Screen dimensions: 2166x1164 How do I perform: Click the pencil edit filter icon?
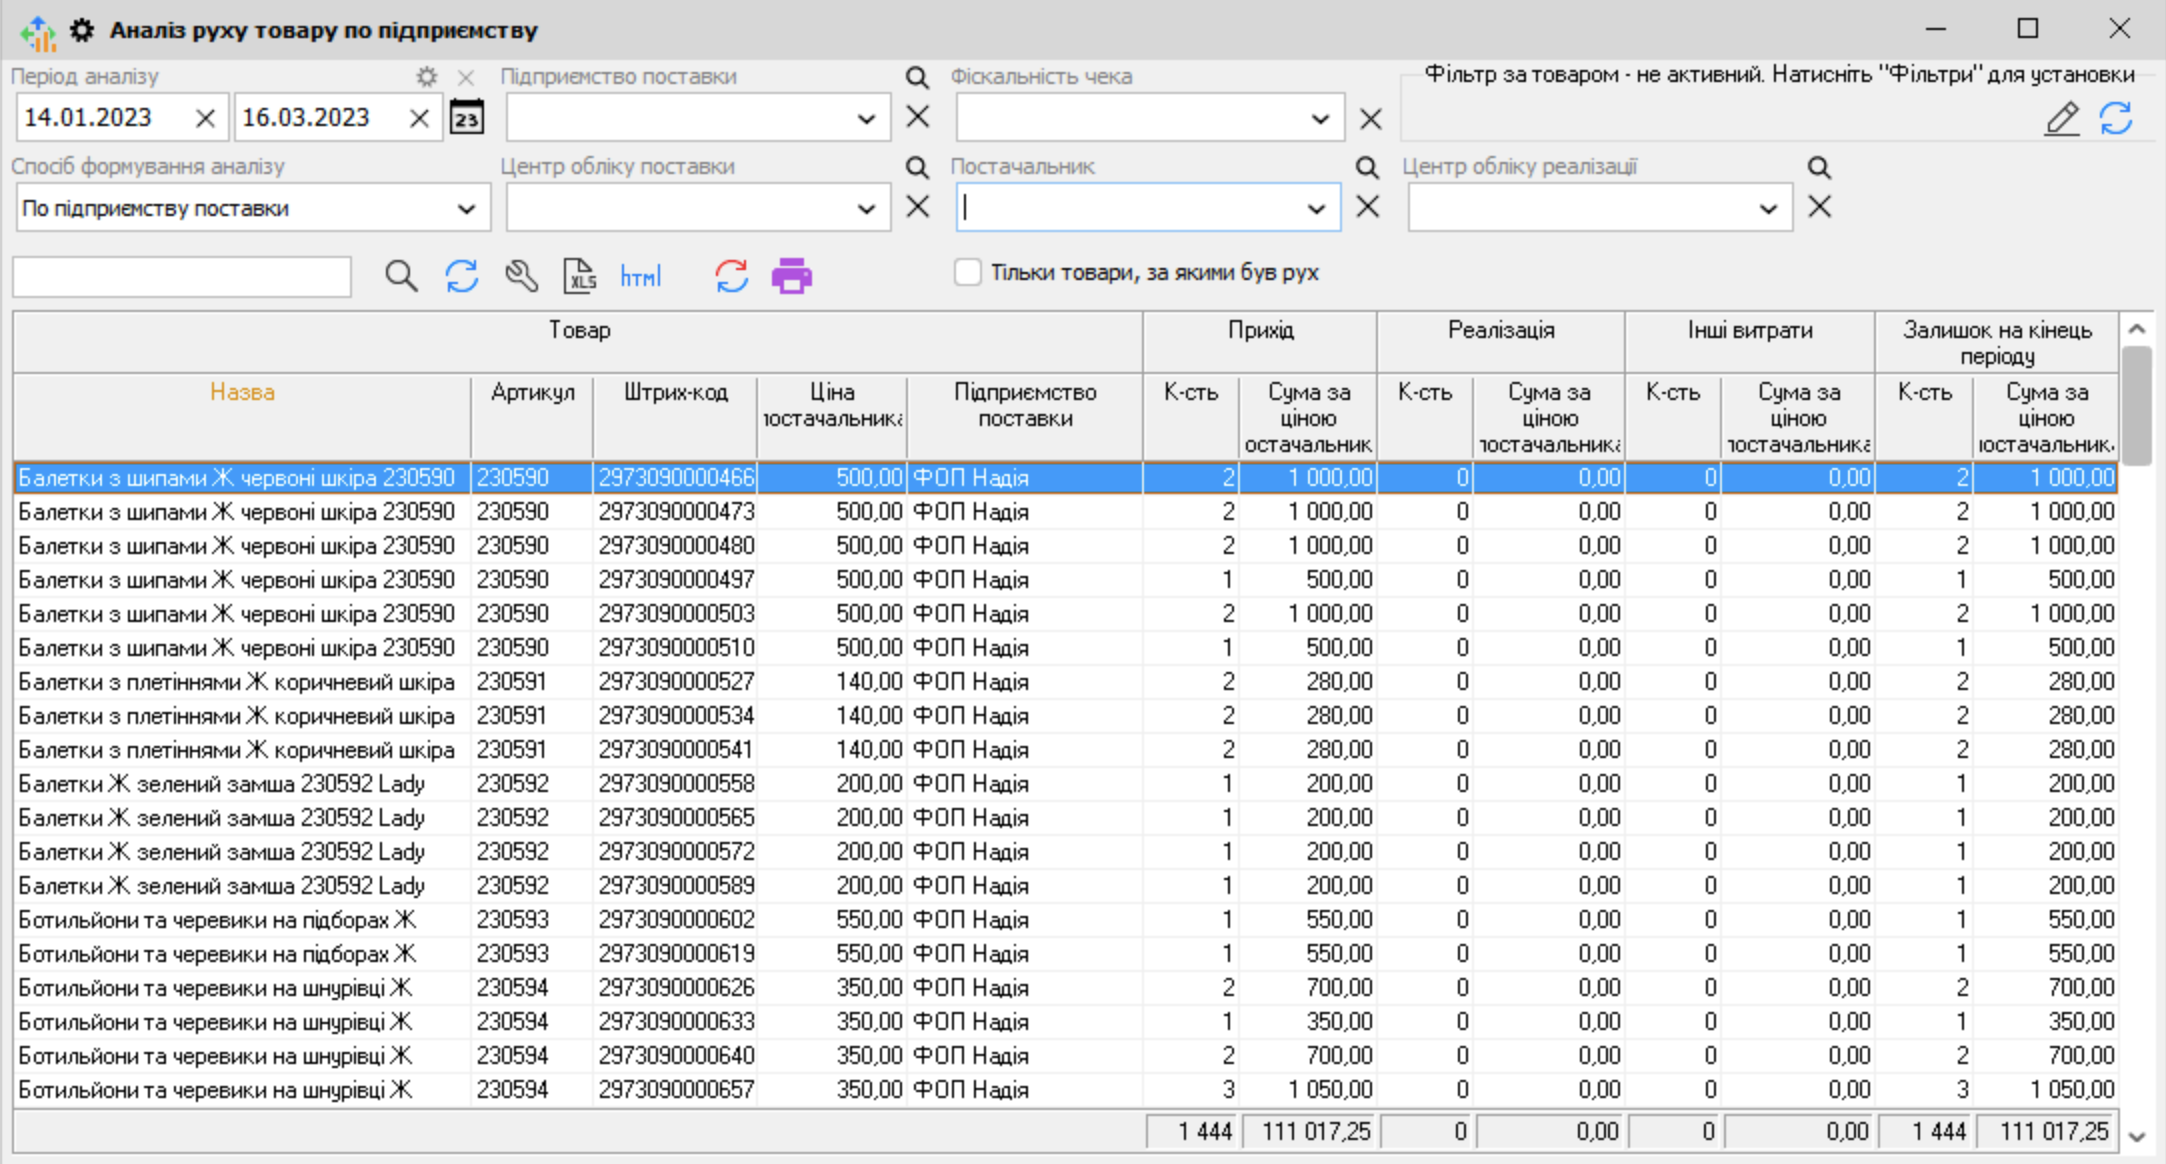click(x=2061, y=119)
